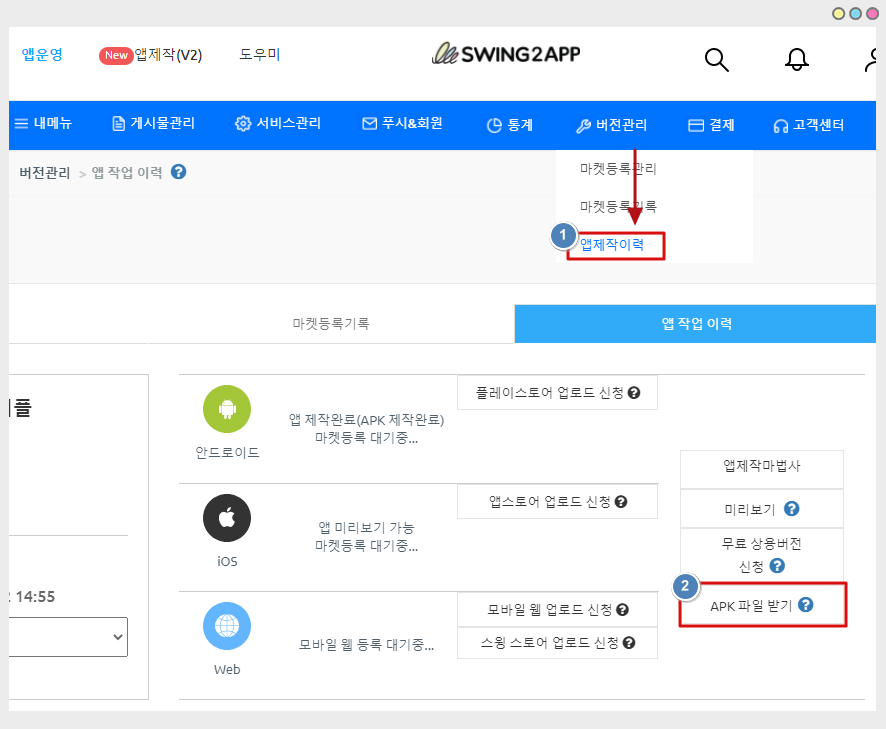Click help icon beside 앱 작업 이력 breadcrumb
Viewport: 886px width, 729px height.
179,172
